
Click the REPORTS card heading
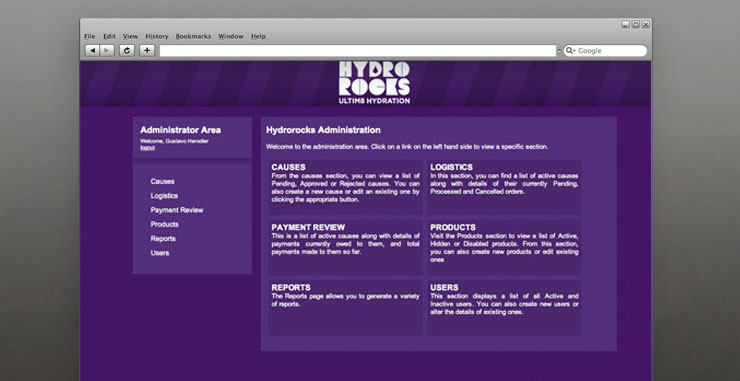[x=291, y=287]
